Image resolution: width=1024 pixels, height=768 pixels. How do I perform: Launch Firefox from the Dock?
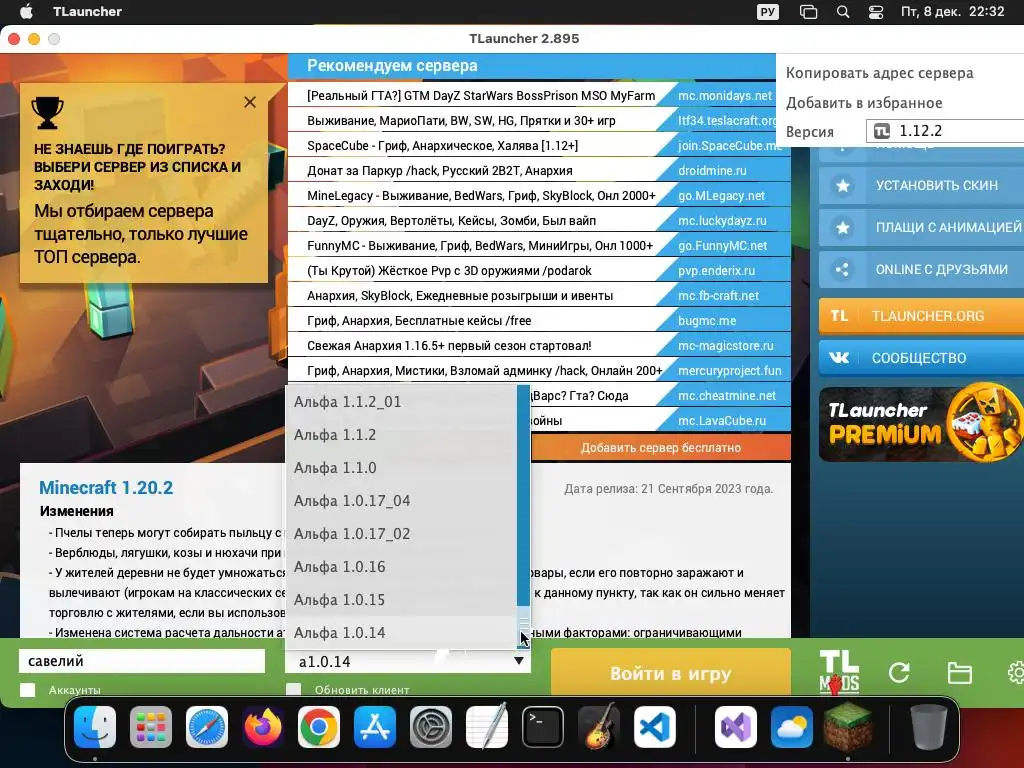coord(263,727)
